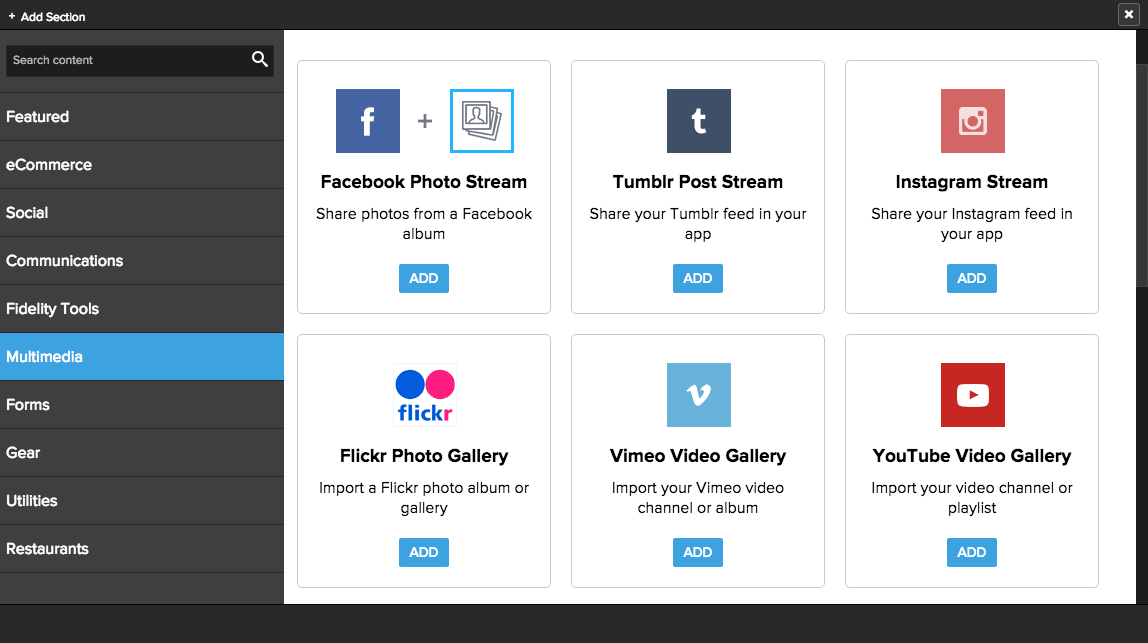Add the YouTube Video Gallery section
Screen dimensions: 1148x643
(971, 552)
